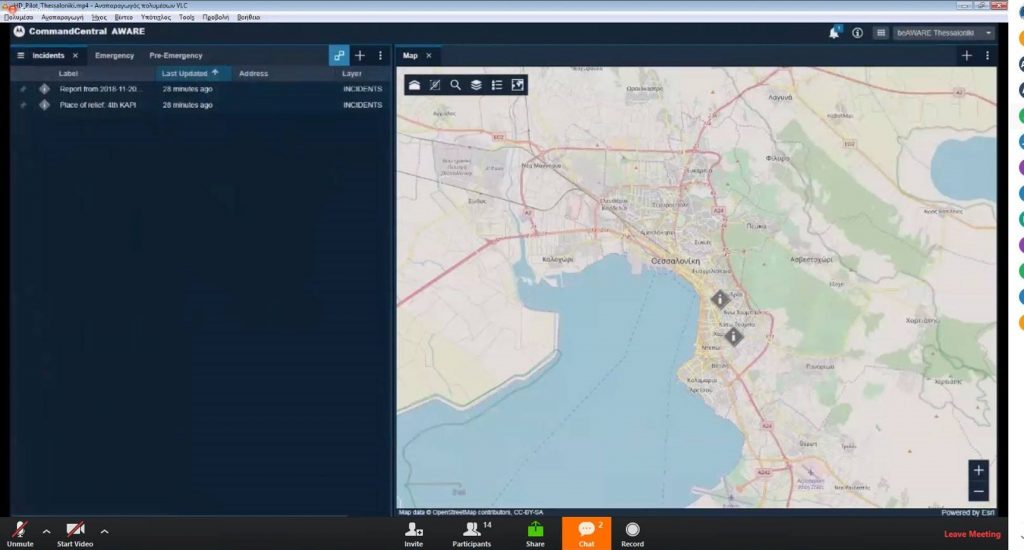The image size is (1024, 550).
Task: Sort by the Address column header
Action: coord(253,73)
